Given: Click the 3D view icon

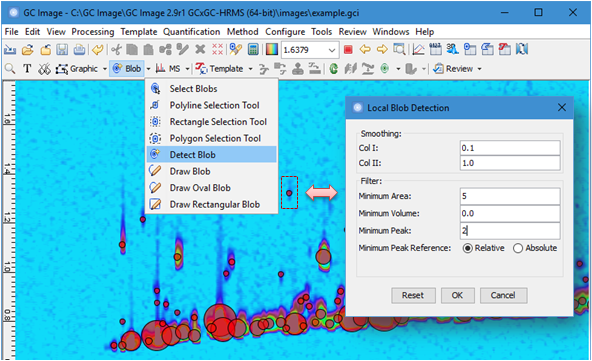Looking at the screenshot, I should [452, 49].
